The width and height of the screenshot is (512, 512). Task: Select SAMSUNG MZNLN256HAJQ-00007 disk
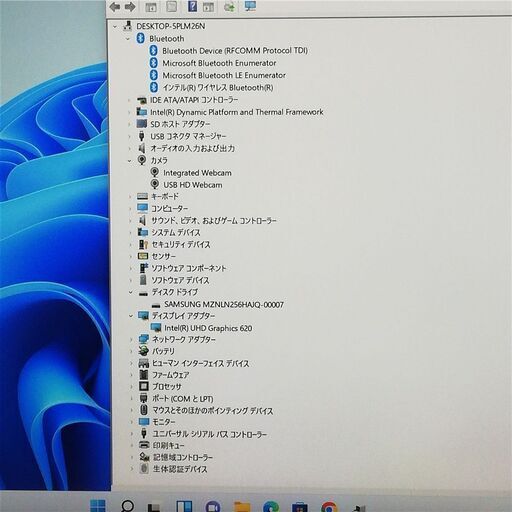pos(224,304)
